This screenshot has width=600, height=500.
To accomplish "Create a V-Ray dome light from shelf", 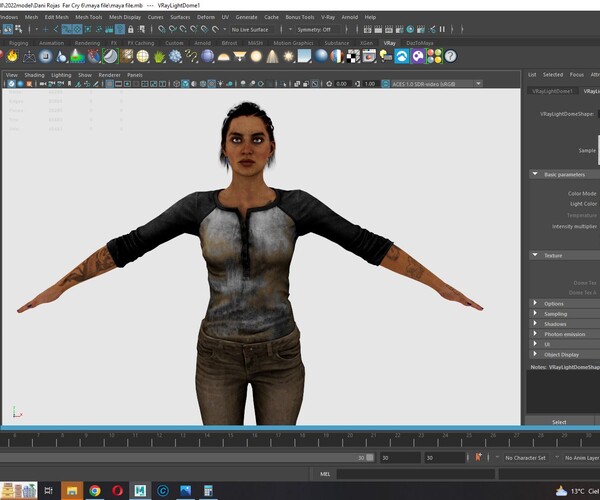I will tap(223, 57).
